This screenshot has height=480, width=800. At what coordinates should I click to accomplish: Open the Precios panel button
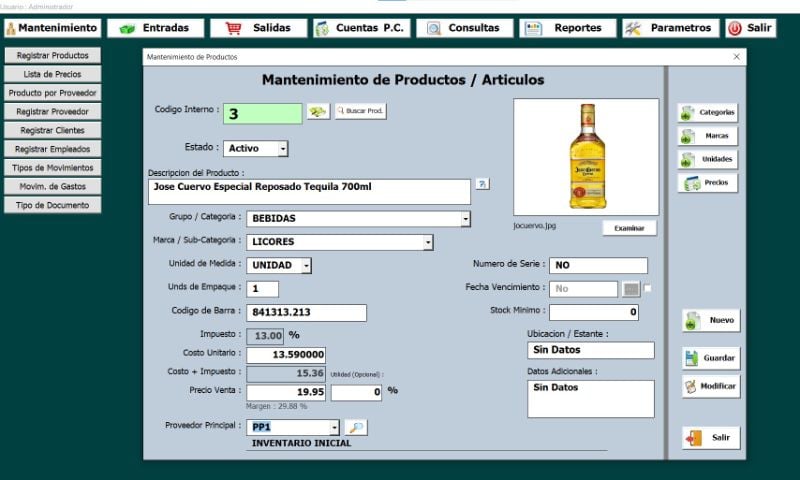pos(708,183)
